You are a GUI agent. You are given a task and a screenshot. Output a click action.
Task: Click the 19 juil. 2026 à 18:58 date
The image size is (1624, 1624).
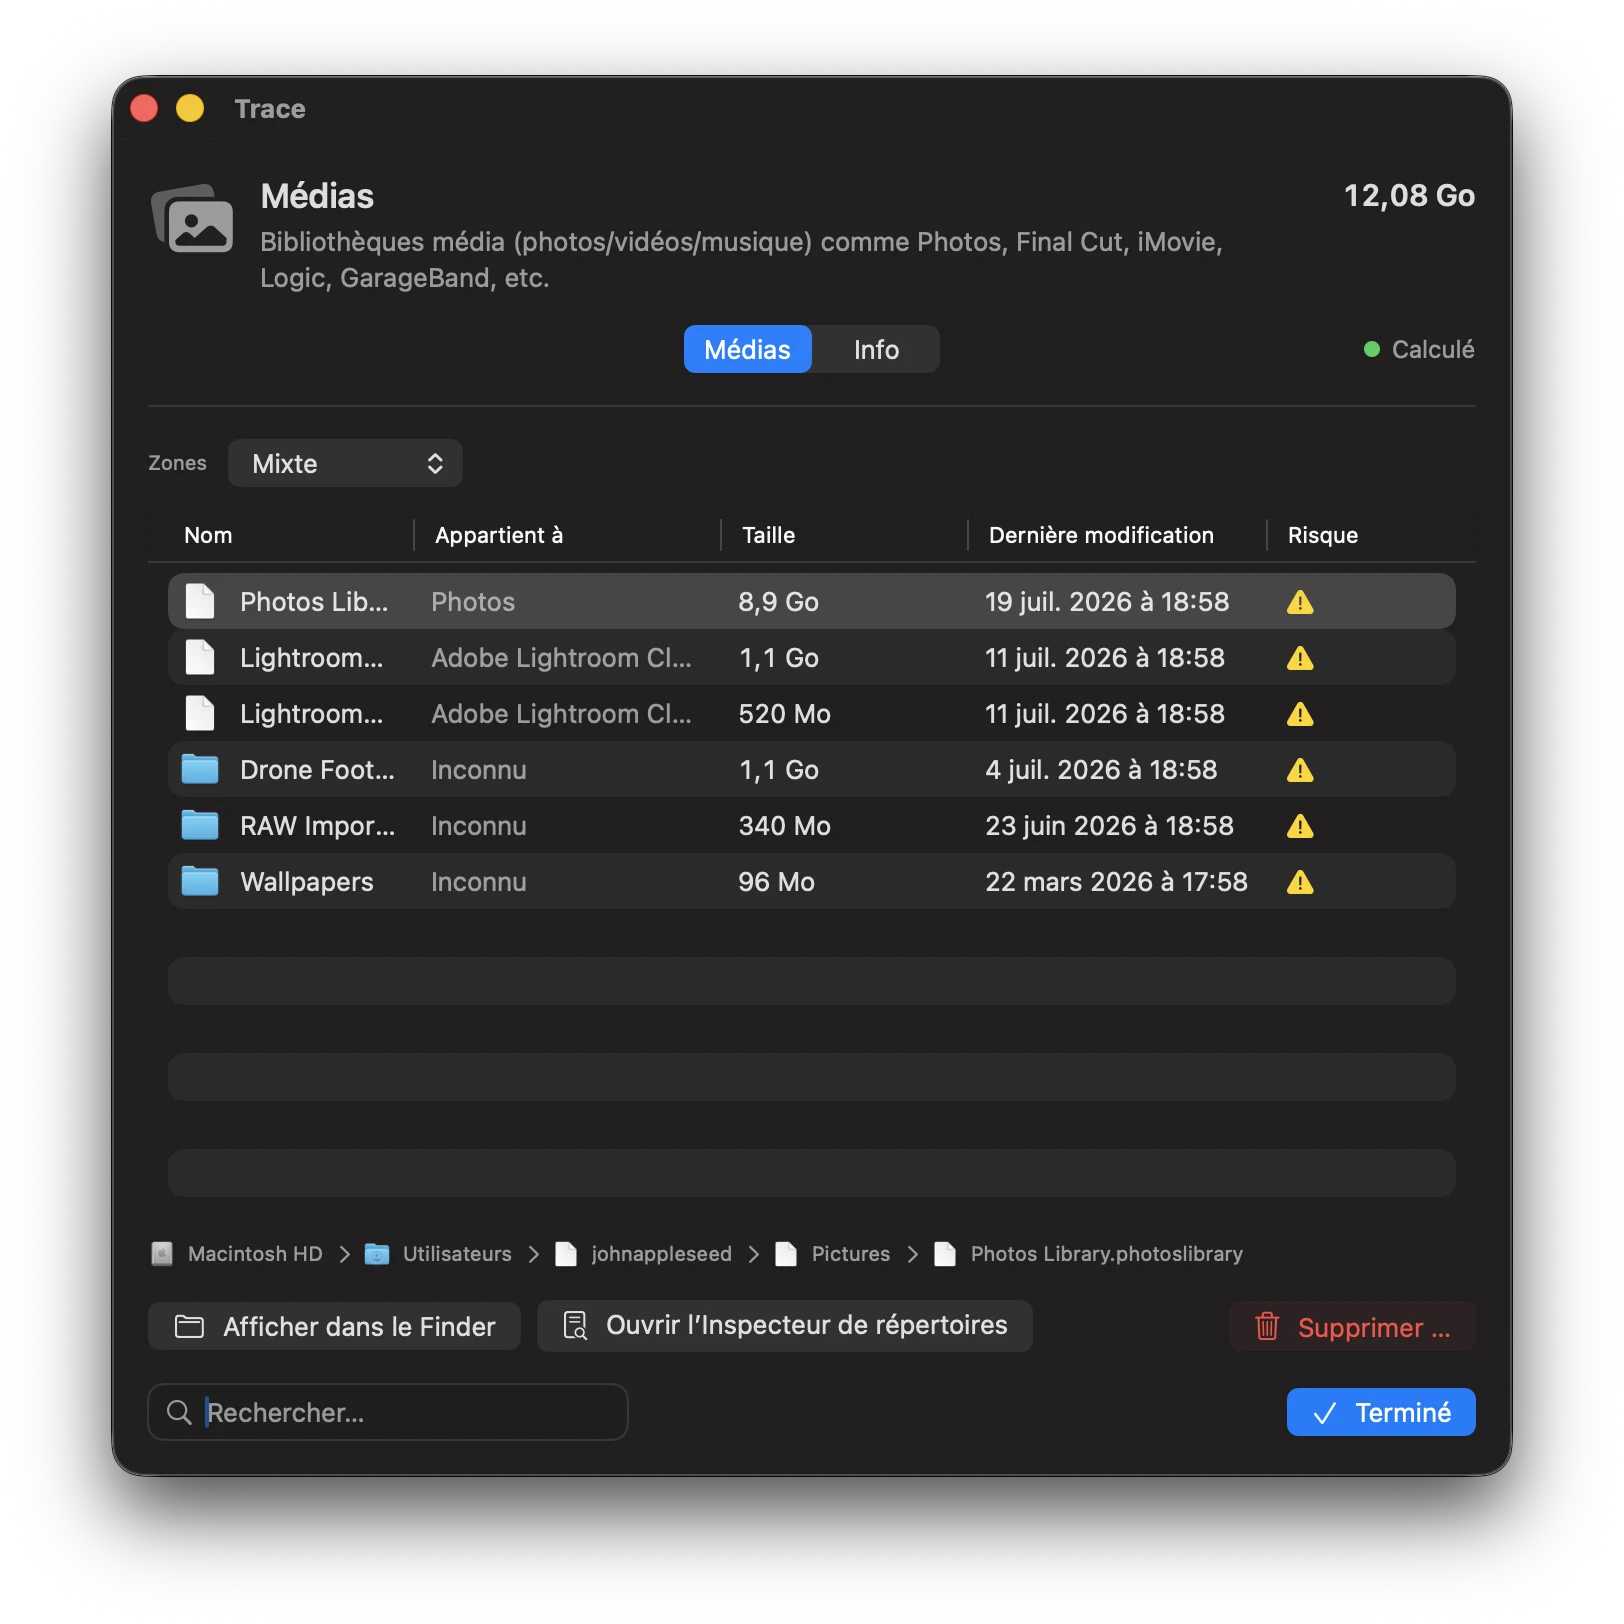[x=1107, y=601]
